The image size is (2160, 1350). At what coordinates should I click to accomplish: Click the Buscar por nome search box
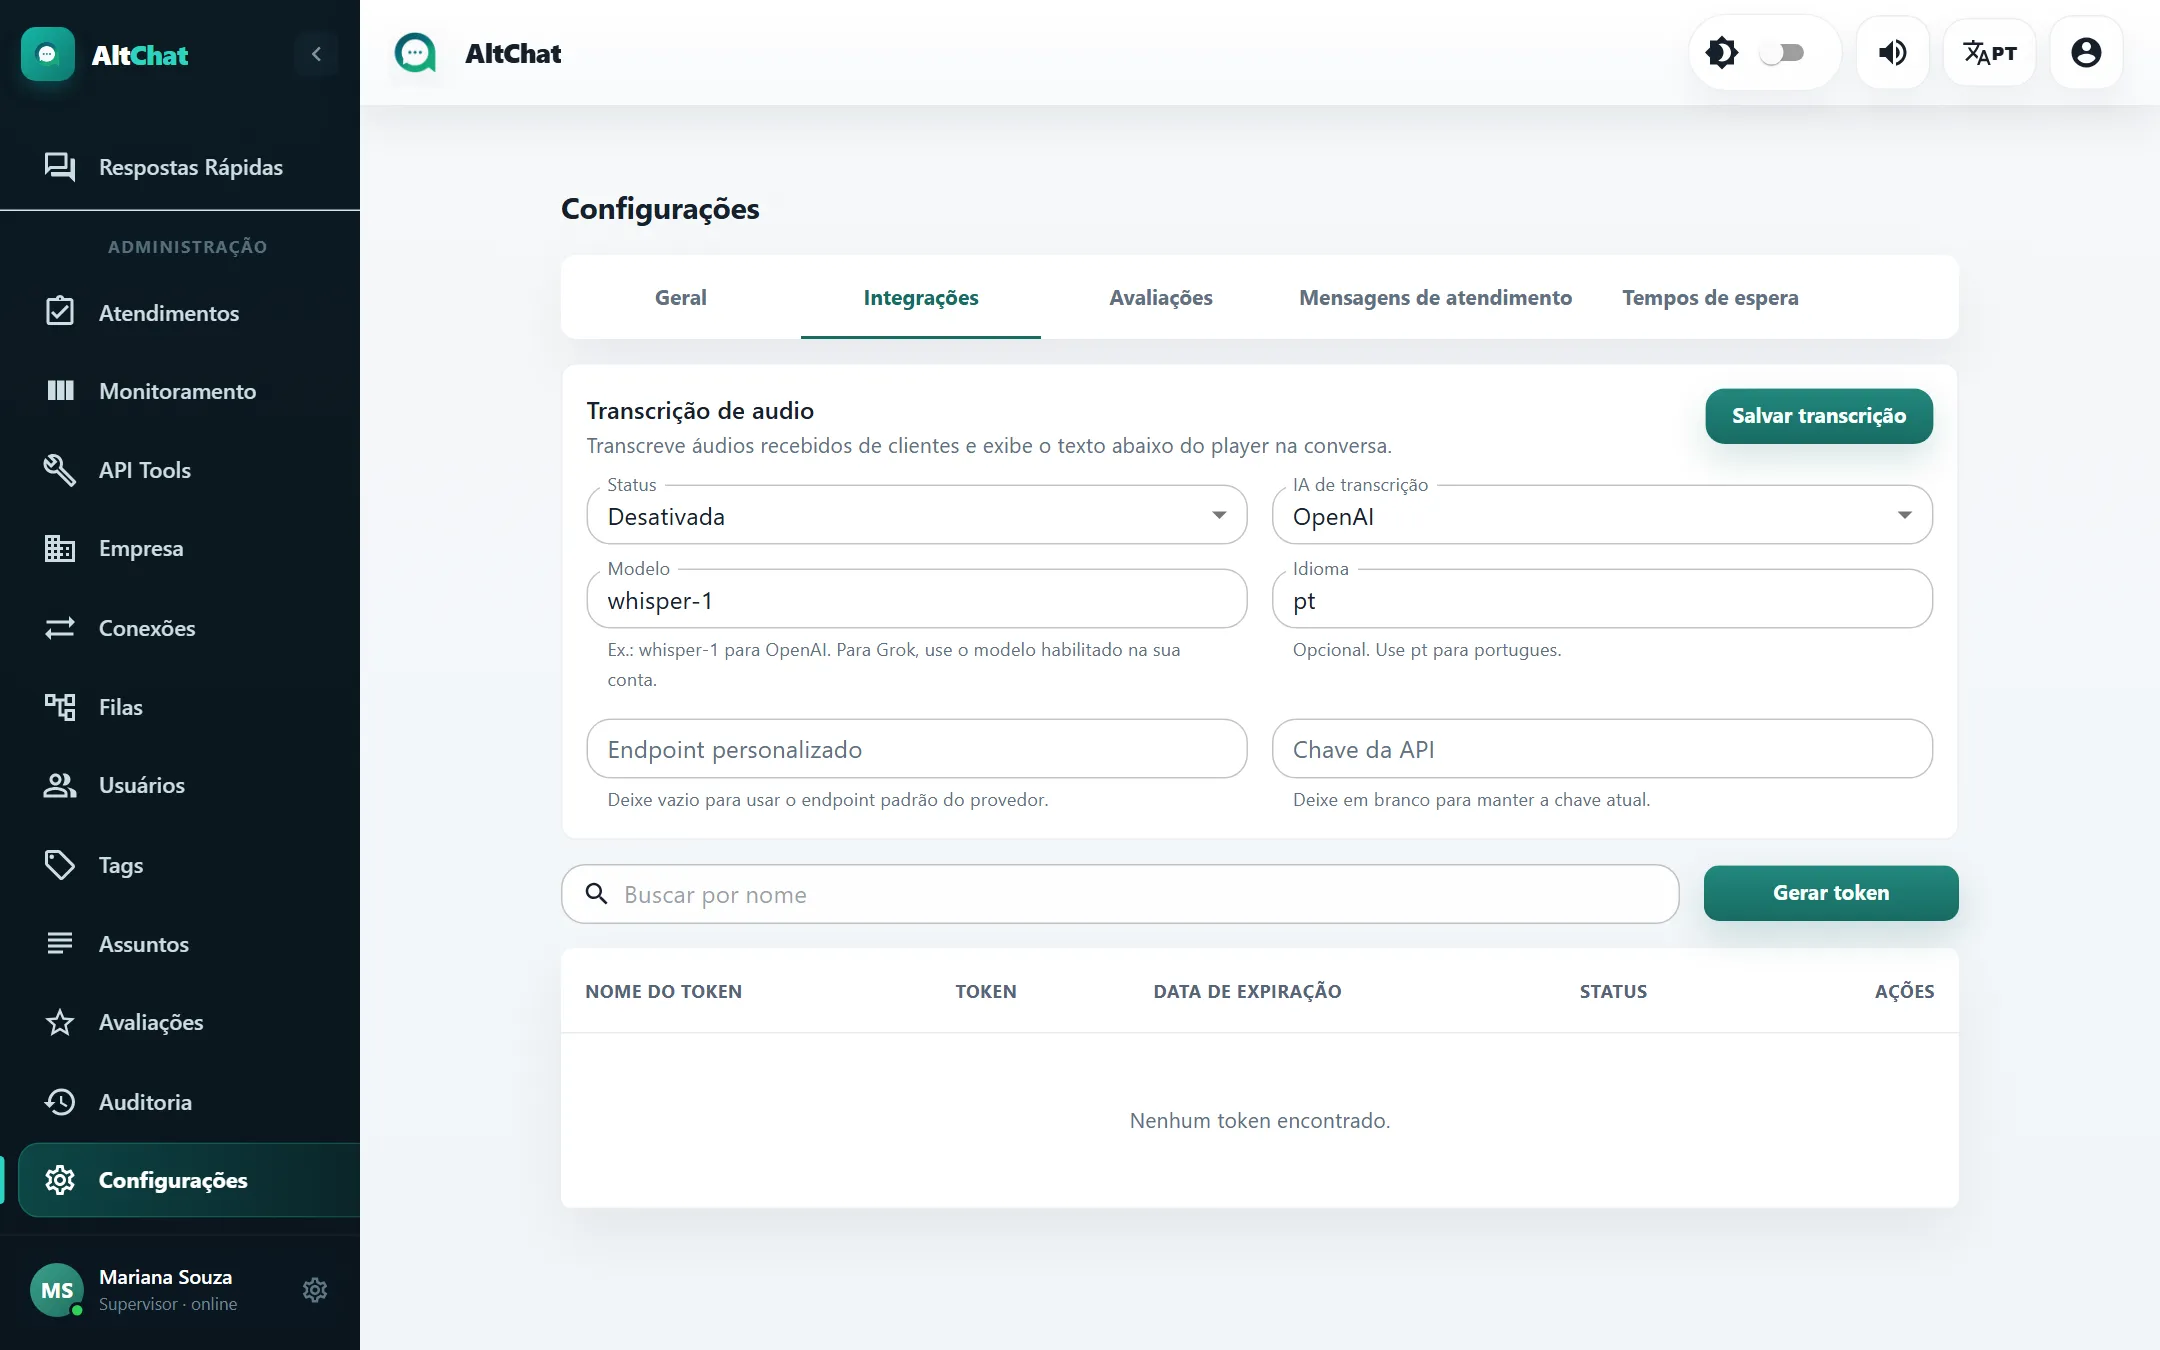click(x=1120, y=894)
